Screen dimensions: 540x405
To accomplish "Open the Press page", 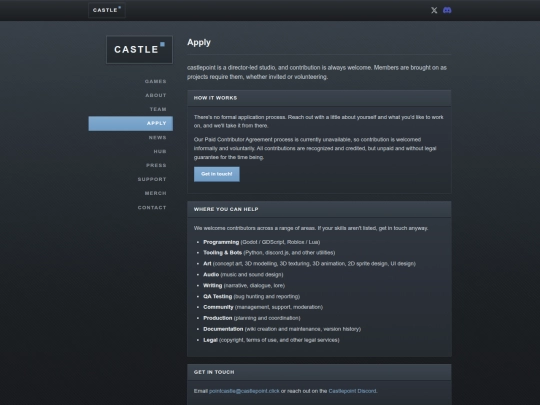I will pos(156,166).
